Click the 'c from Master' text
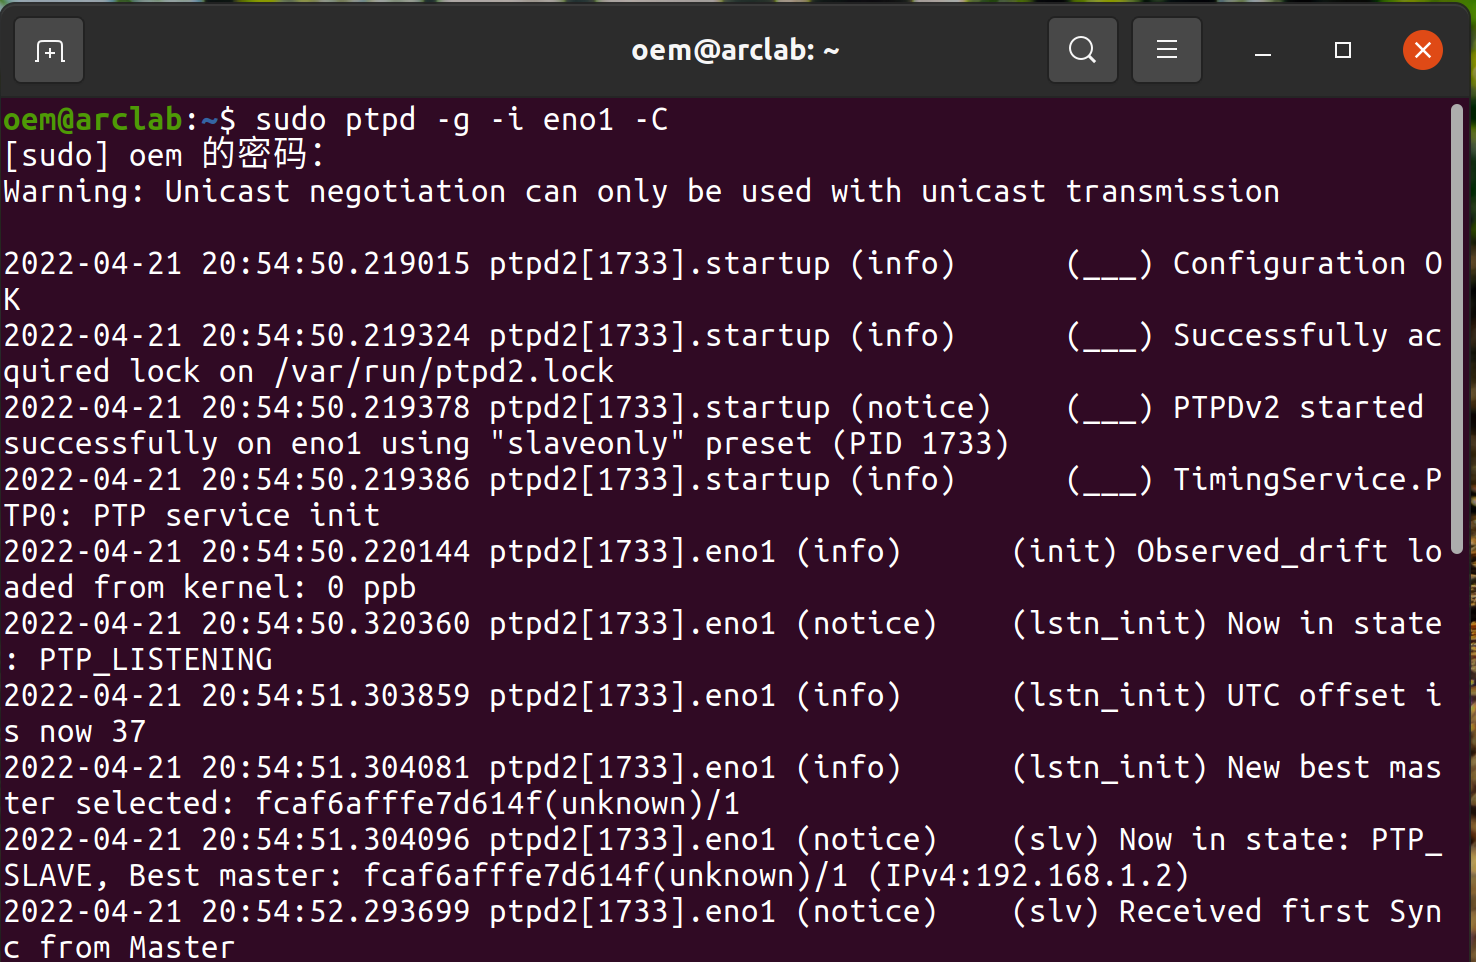1476x962 pixels. [119, 946]
